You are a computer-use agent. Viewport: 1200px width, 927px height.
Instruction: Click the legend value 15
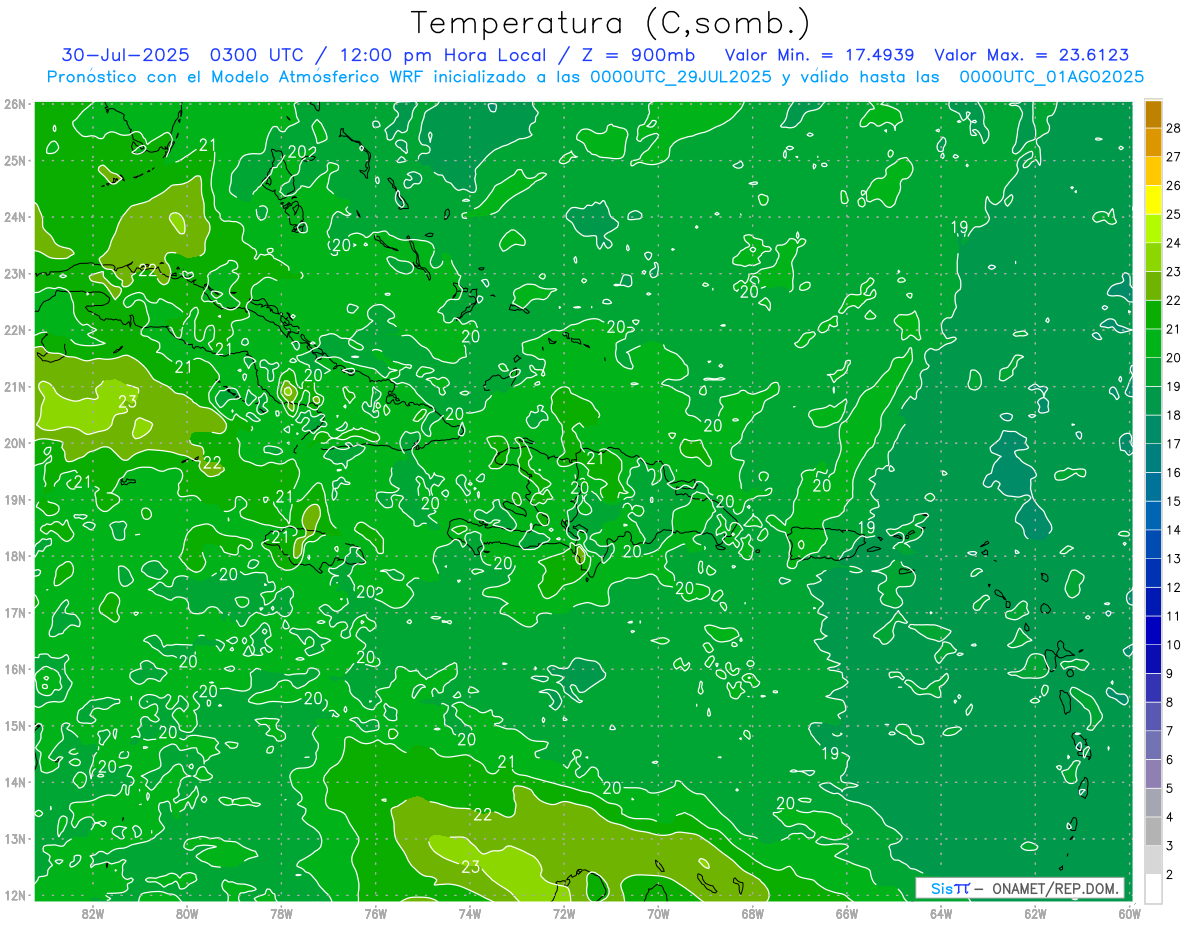1174,501
